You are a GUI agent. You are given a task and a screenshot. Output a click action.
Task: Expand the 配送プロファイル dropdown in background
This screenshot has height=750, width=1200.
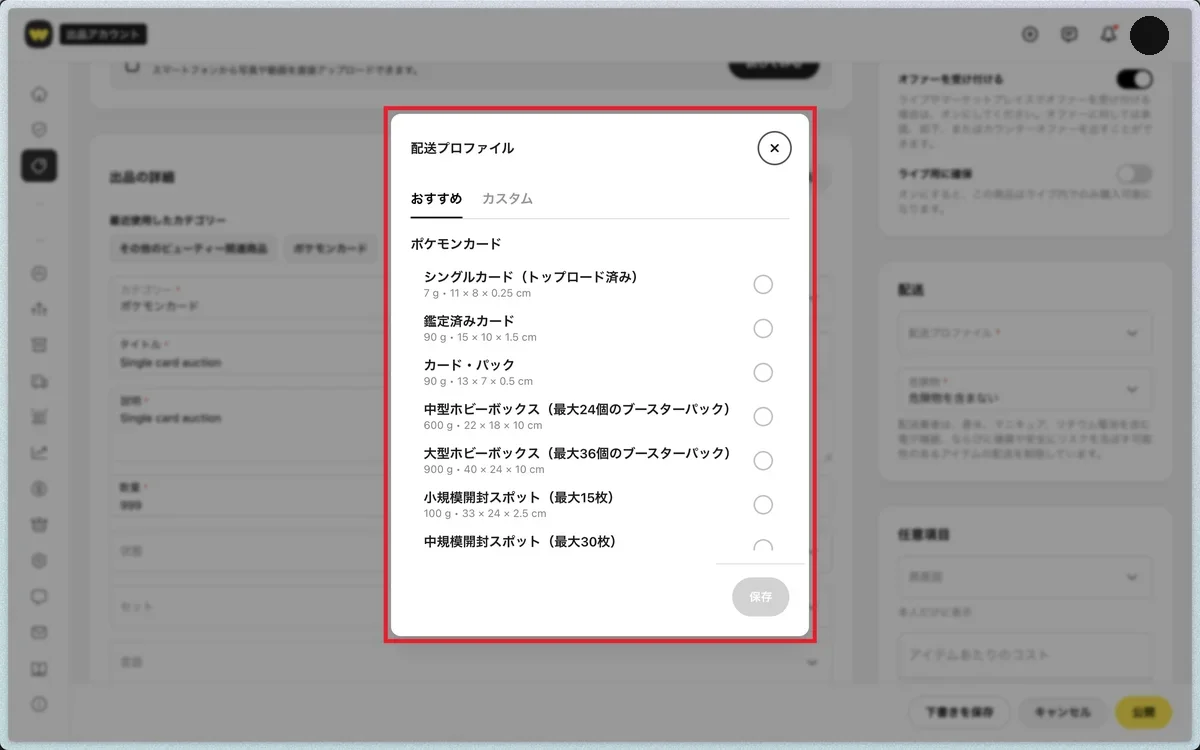click(1023, 332)
